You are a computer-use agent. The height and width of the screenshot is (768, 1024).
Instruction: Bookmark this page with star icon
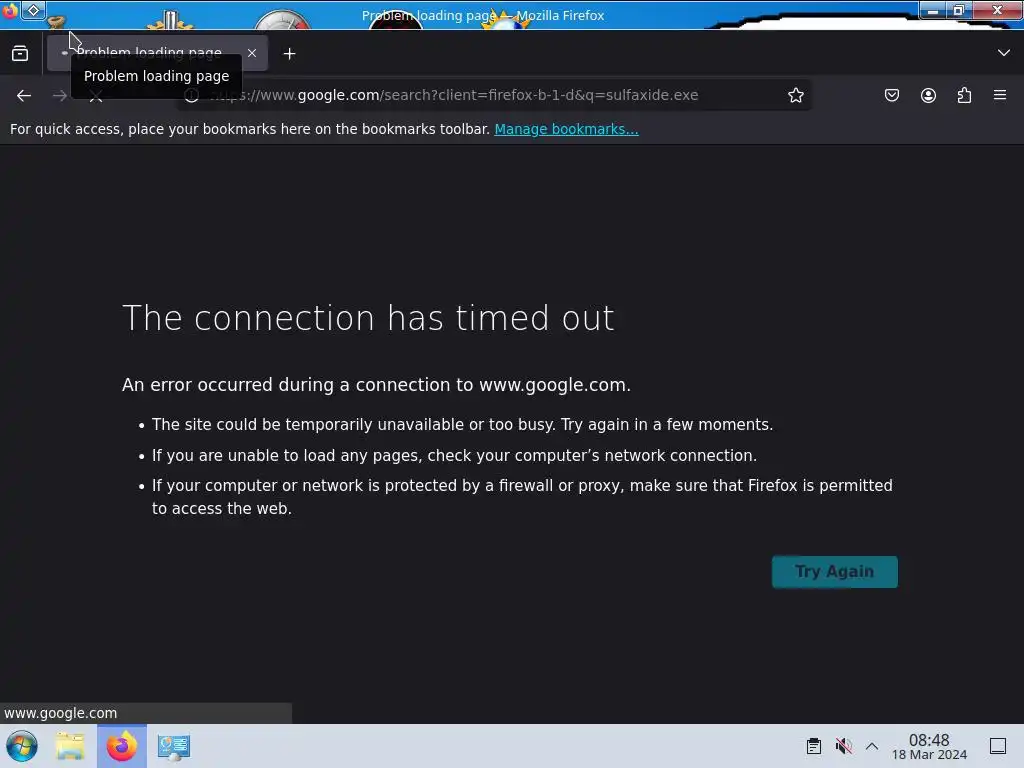tap(795, 95)
